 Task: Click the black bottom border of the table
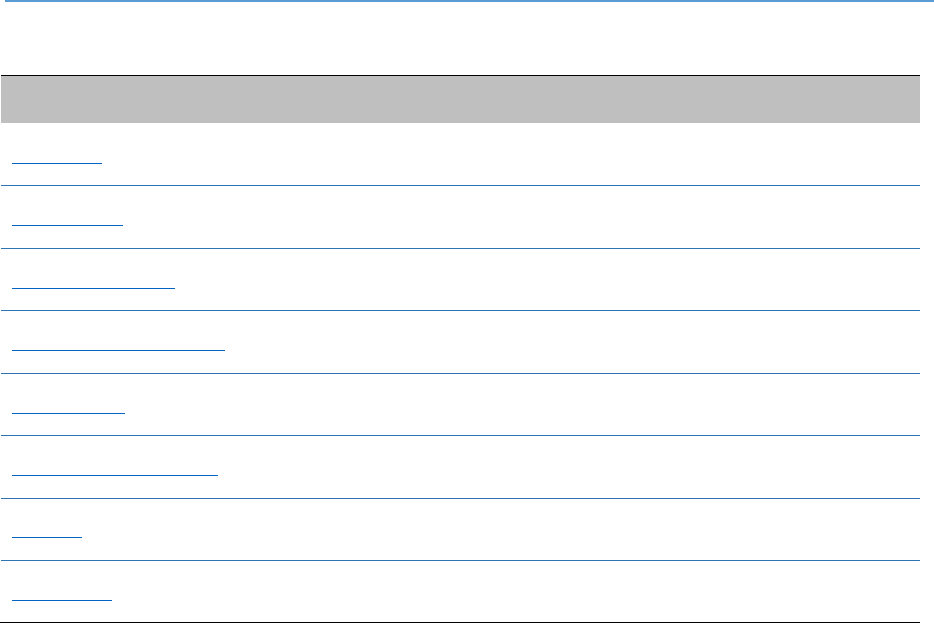460,622
